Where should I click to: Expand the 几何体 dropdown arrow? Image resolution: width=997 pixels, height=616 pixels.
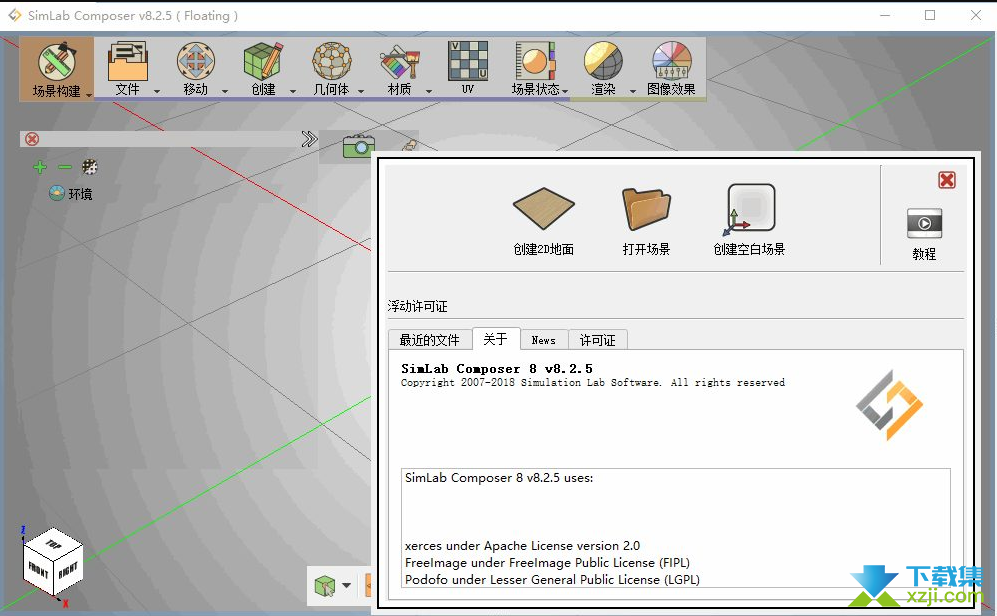click(361, 92)
